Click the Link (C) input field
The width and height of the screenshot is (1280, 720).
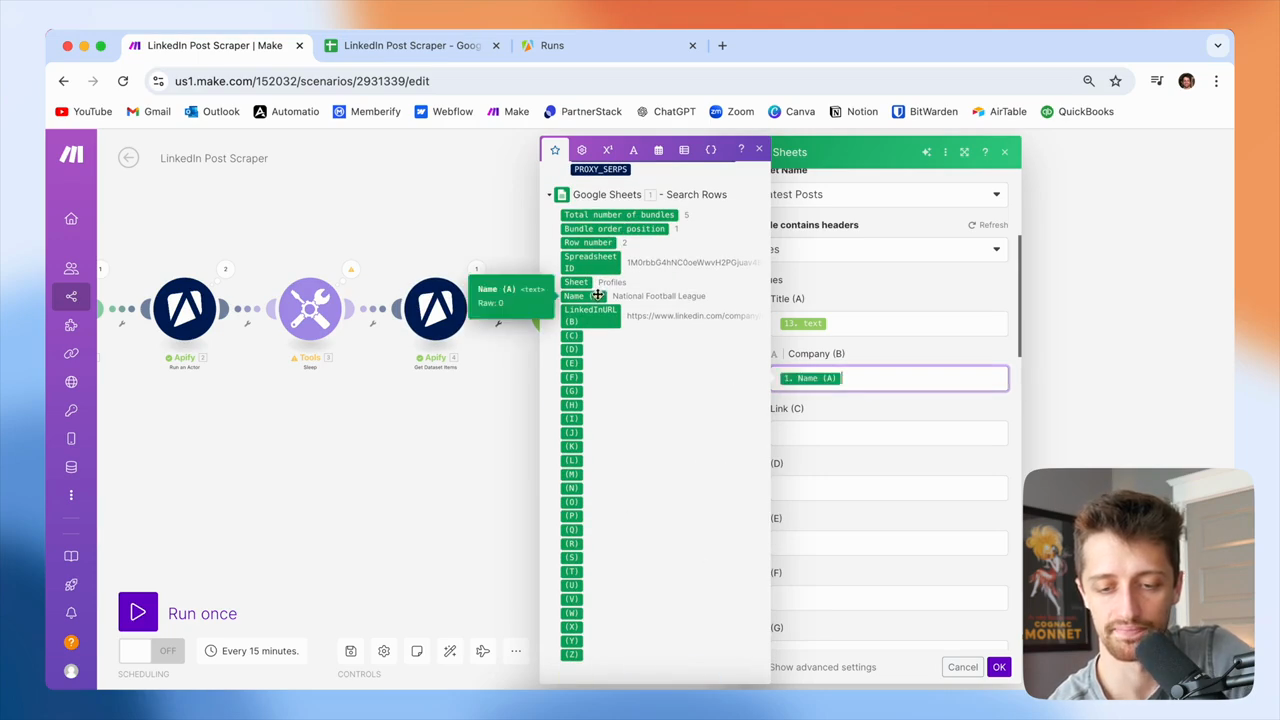[890, 433]
